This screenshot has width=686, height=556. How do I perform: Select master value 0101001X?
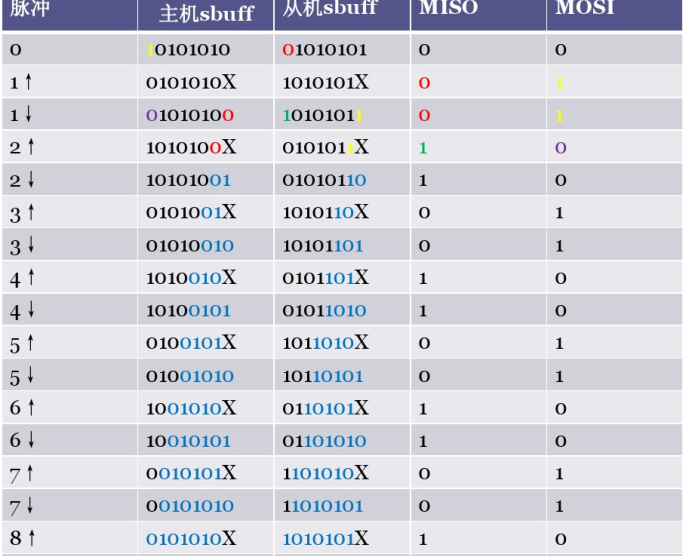pyautogui.click(x=191, y=213)
